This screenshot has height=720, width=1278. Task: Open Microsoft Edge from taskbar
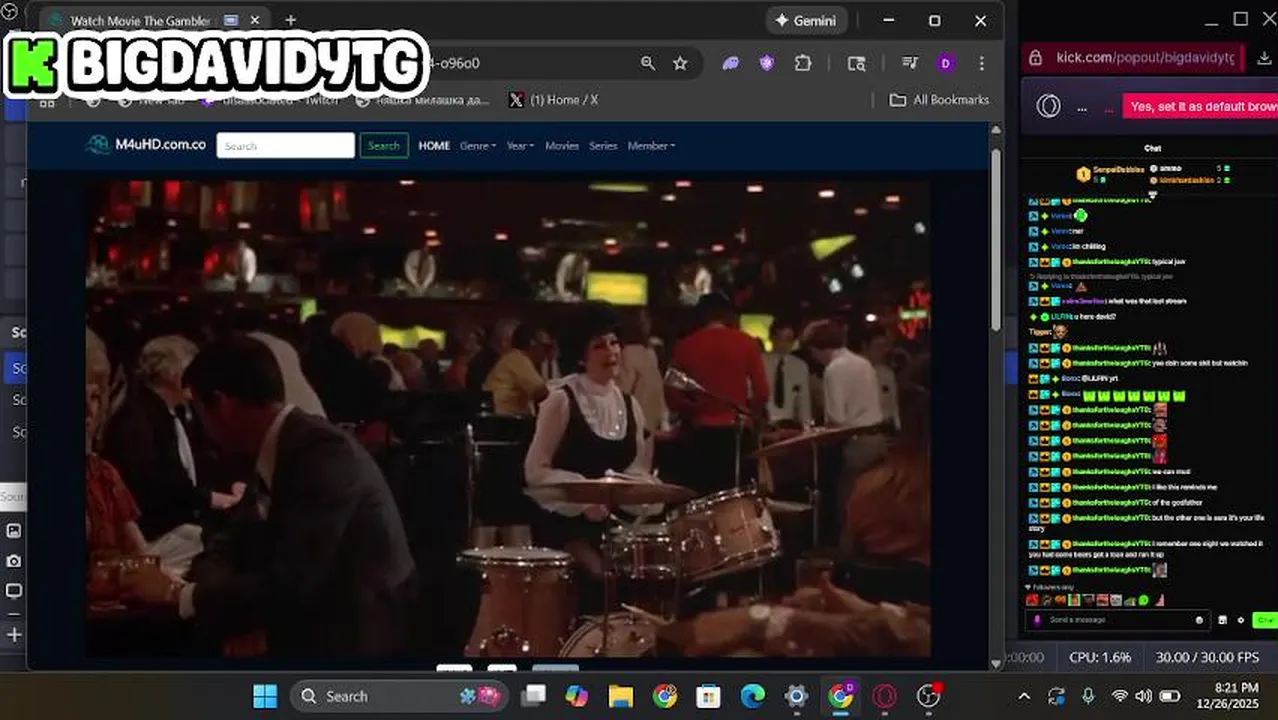point(753,696)
